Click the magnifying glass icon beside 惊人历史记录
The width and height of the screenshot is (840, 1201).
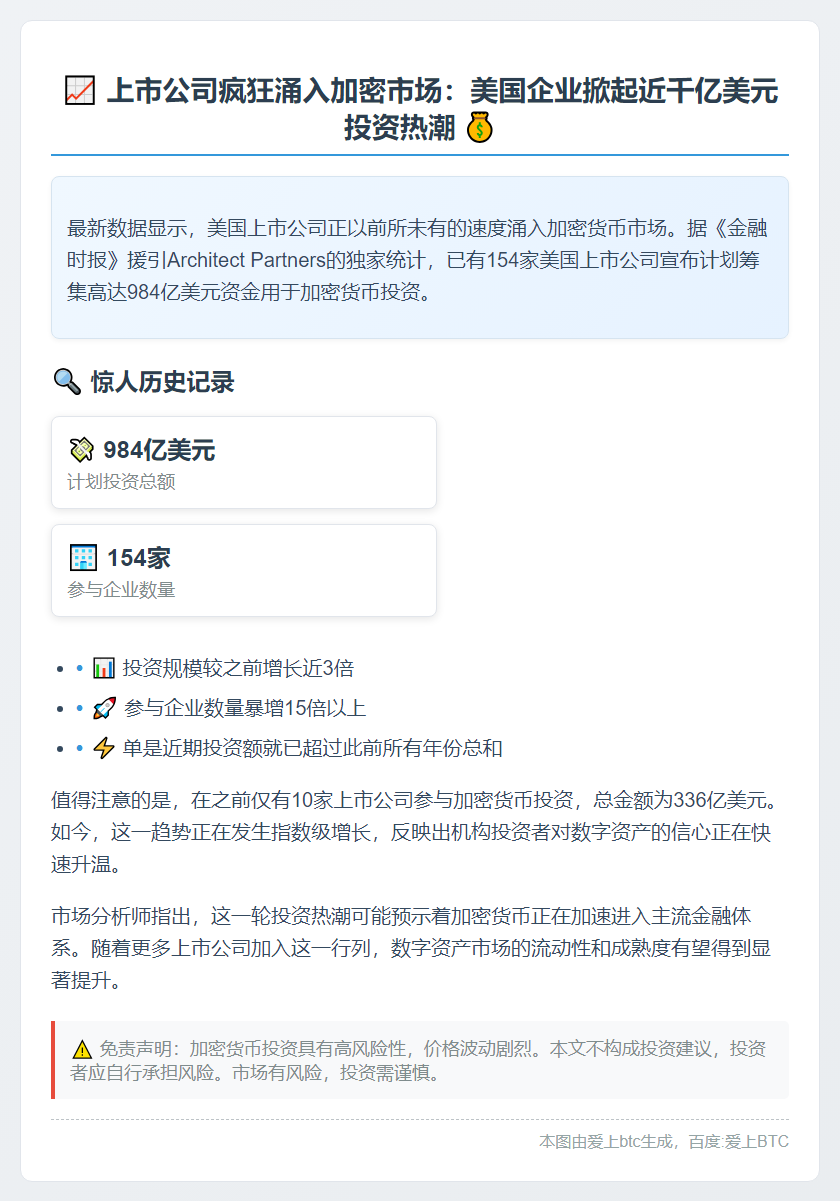pyautogui.click(x=66, y=381)
